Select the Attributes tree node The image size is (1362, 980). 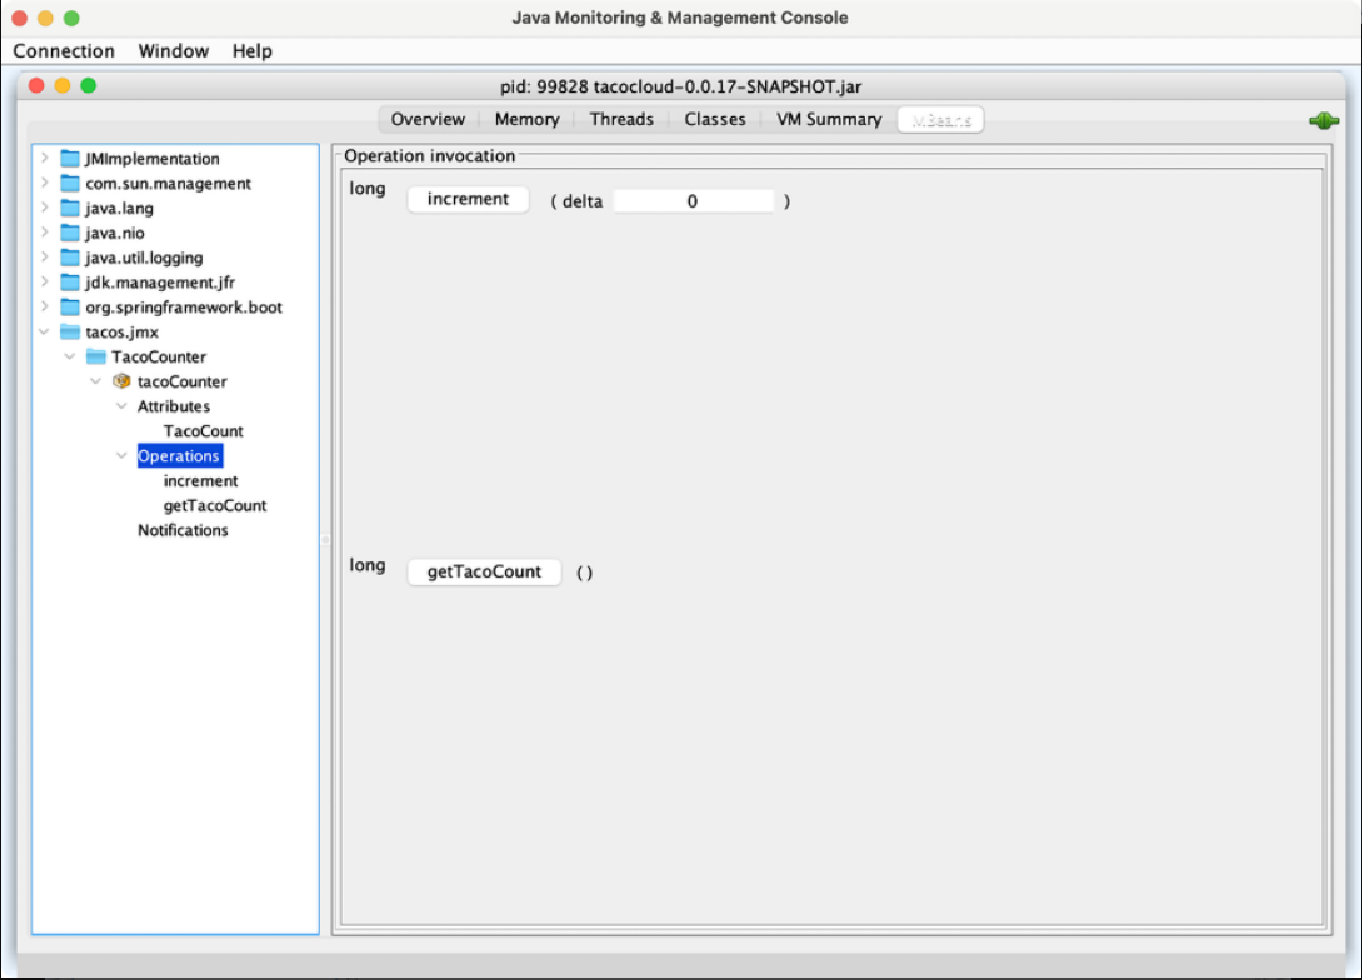pos(174,406)
